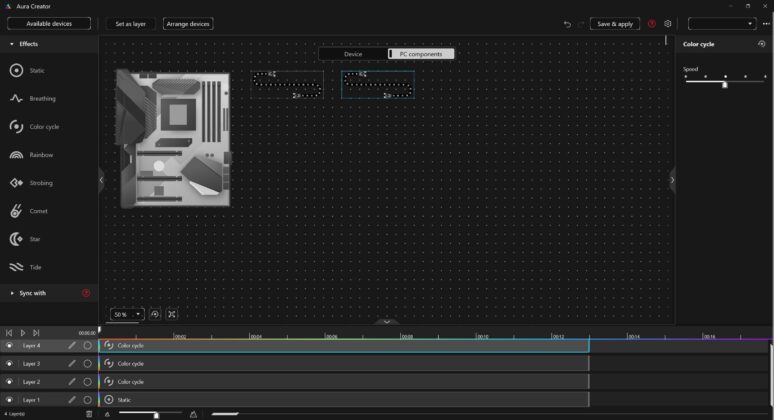Click the circle toggle on Layer 2
Image resolution: width=774 pixels, height=420 pixels.
(87, 382)
